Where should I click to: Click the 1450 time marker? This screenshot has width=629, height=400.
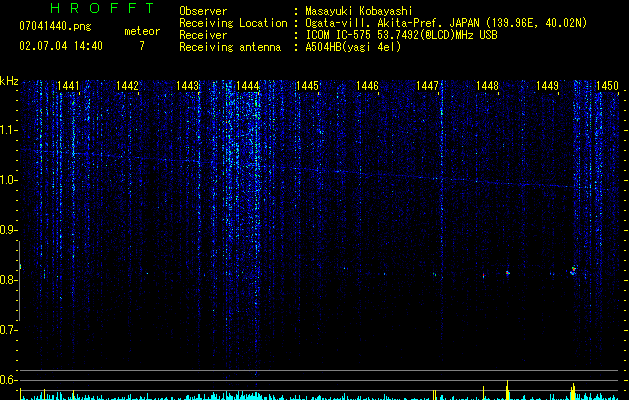[x=607, y=85]
